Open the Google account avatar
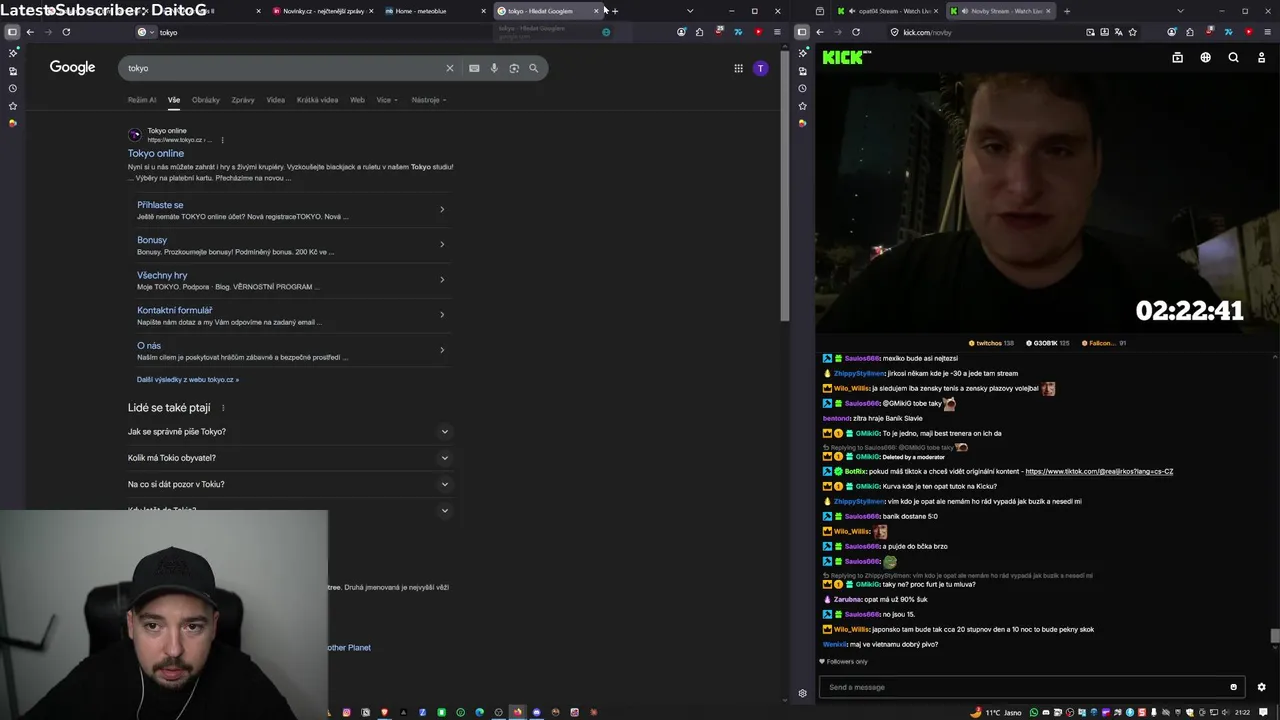Image resolution: width=1280 pixels, height=720 pixels. (761, 68)
